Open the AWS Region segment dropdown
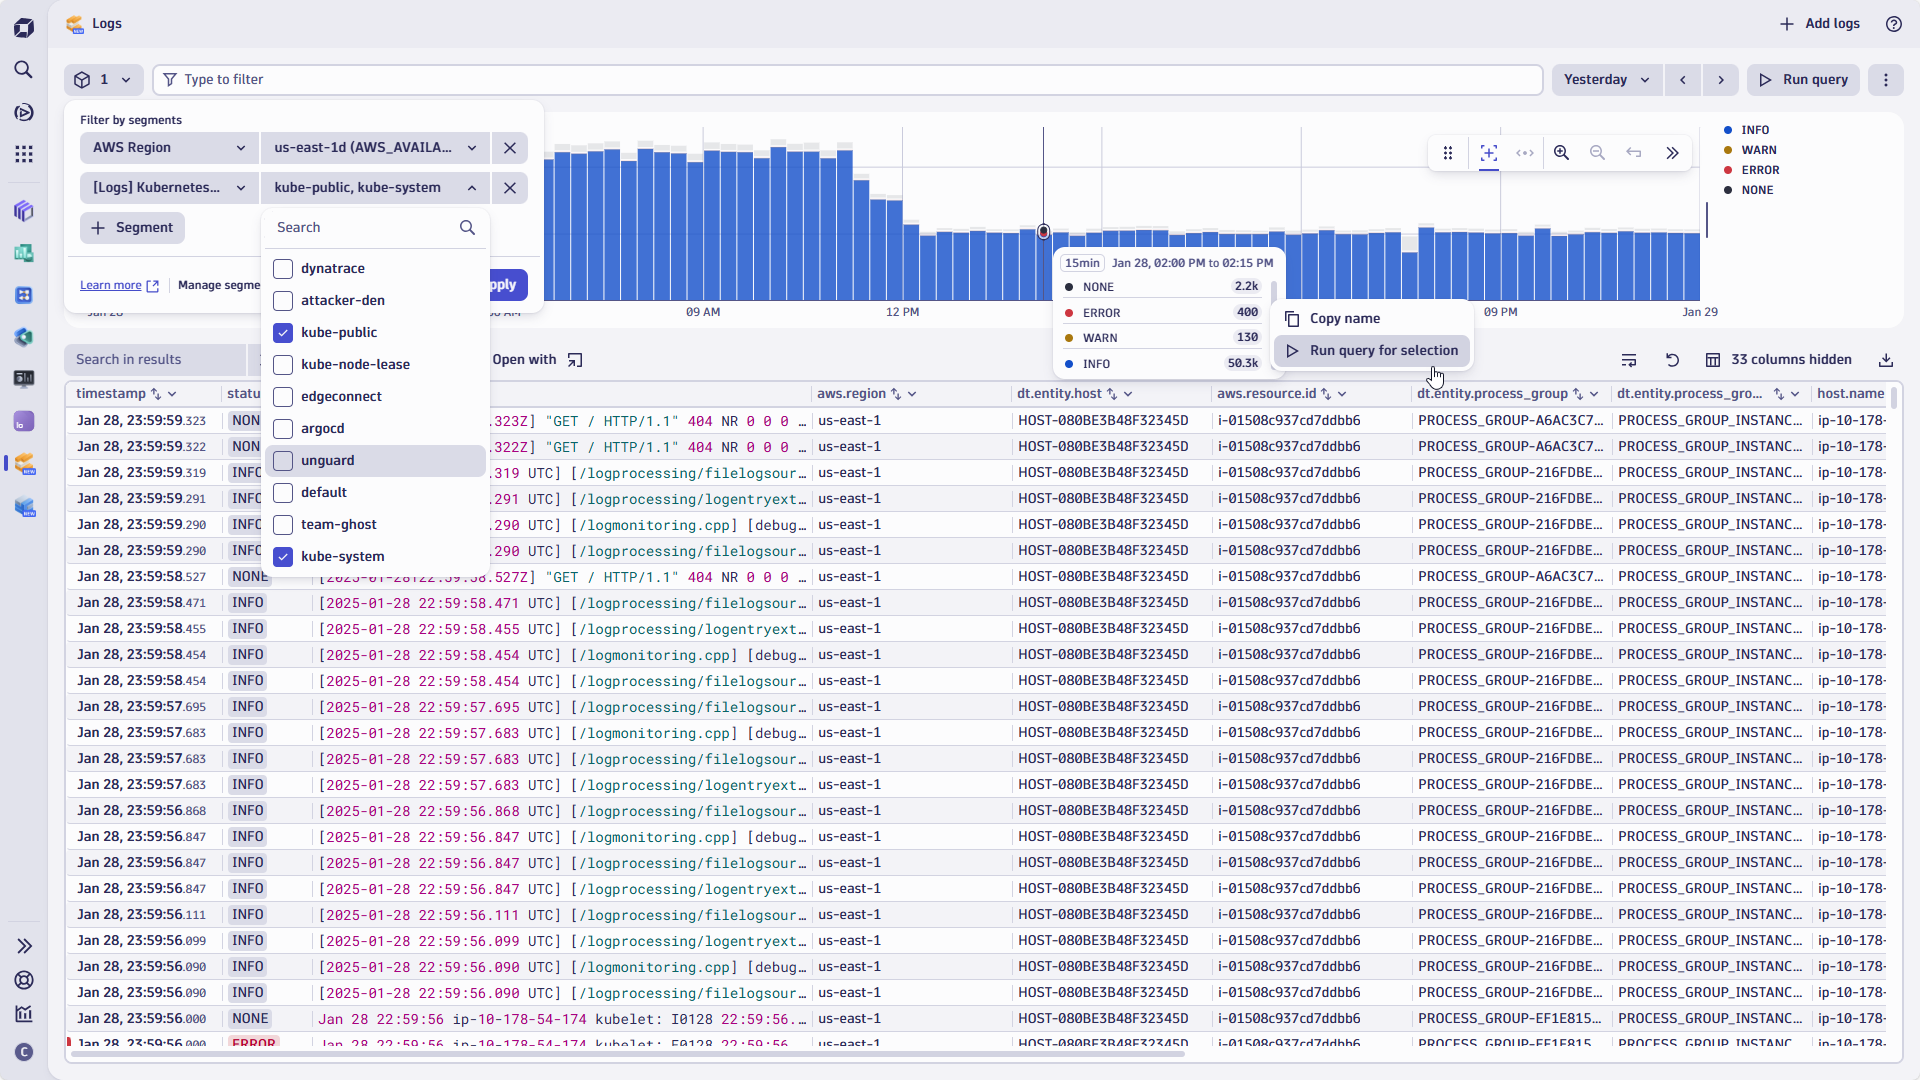1920x1080 pixels. pos(168,147)
